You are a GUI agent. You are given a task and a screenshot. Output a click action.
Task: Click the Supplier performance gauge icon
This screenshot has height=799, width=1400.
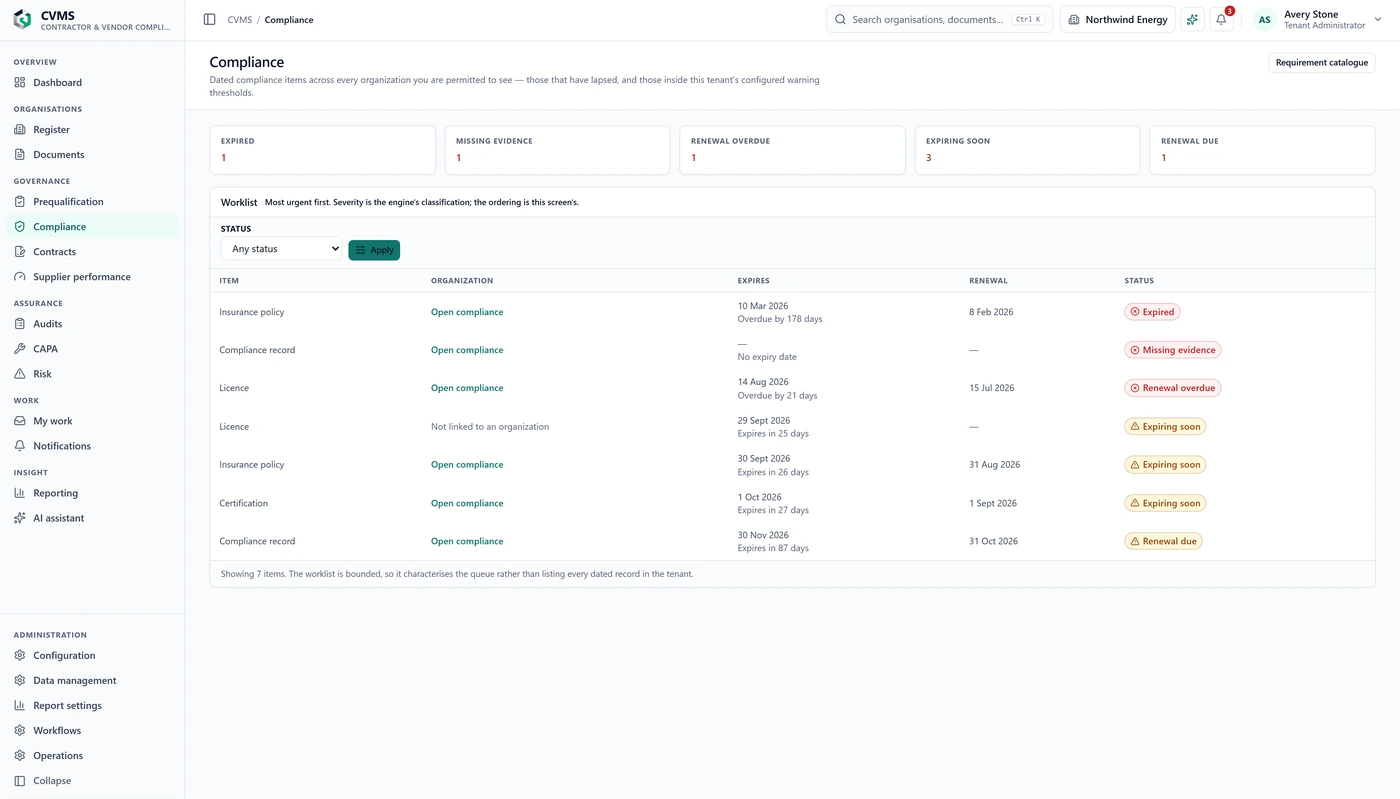20,277
